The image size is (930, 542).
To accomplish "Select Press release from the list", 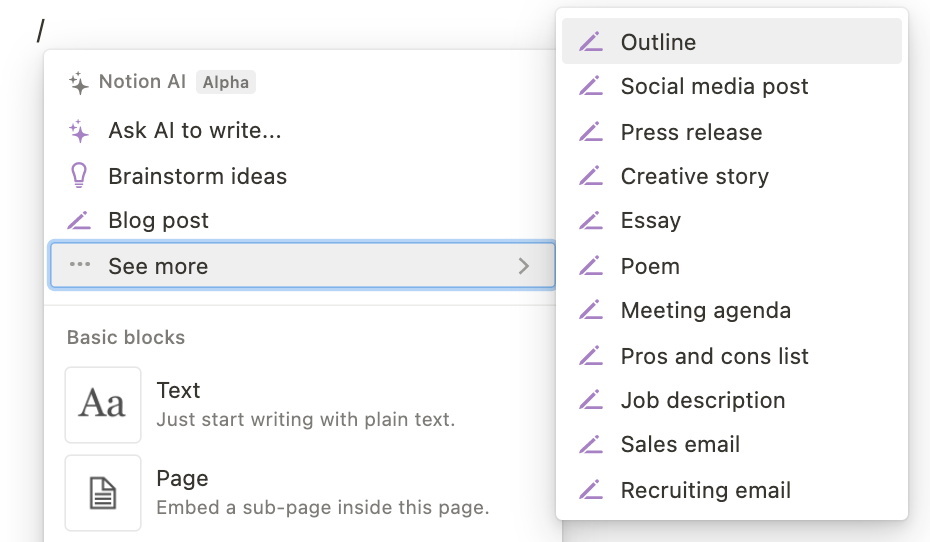I will (x=731, y=132).
